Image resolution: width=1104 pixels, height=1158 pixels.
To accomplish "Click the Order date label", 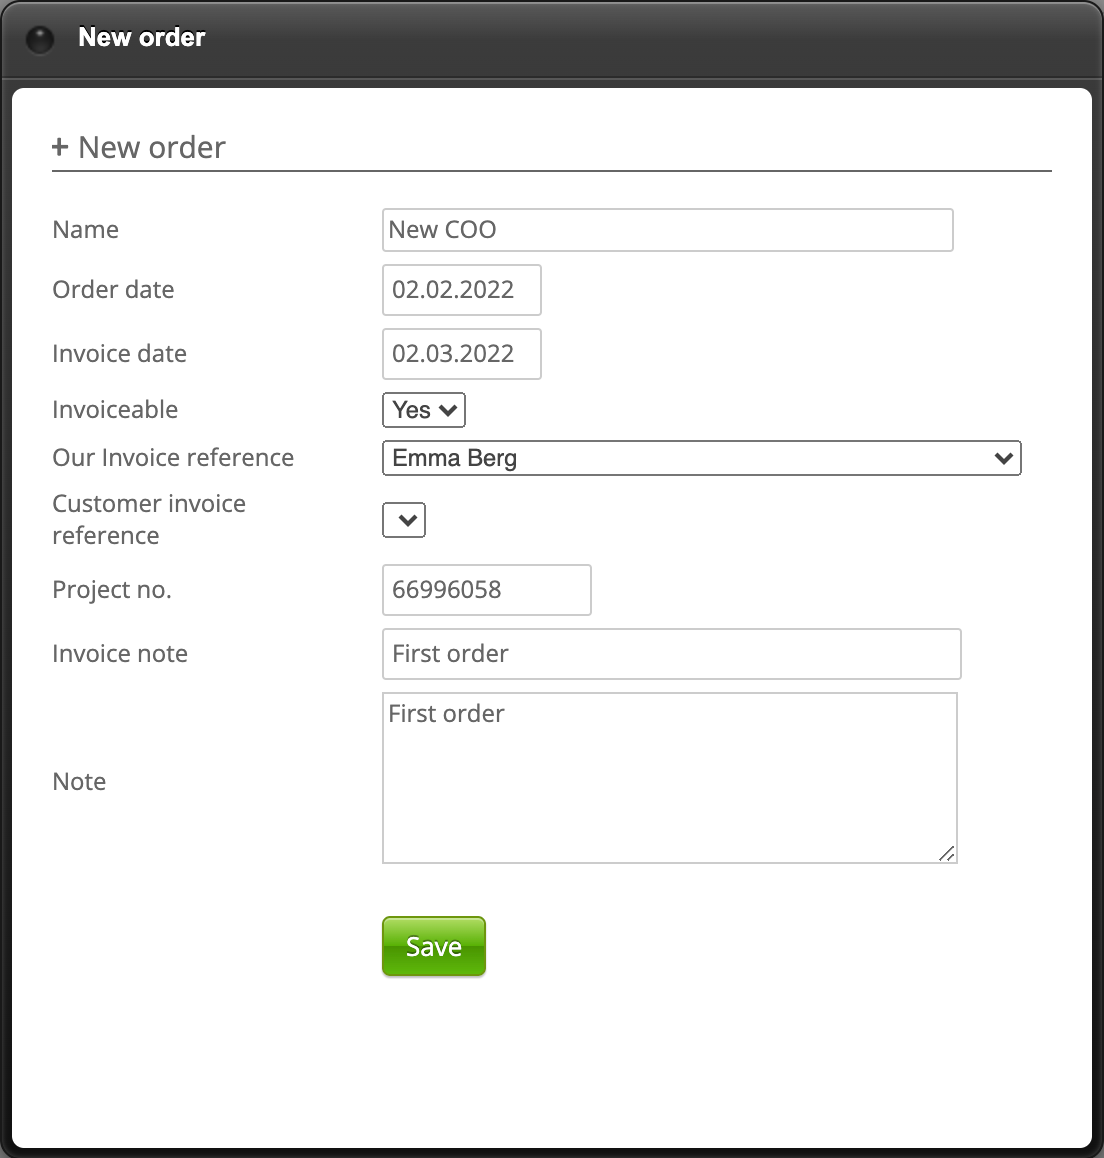I will pos(113,290).
